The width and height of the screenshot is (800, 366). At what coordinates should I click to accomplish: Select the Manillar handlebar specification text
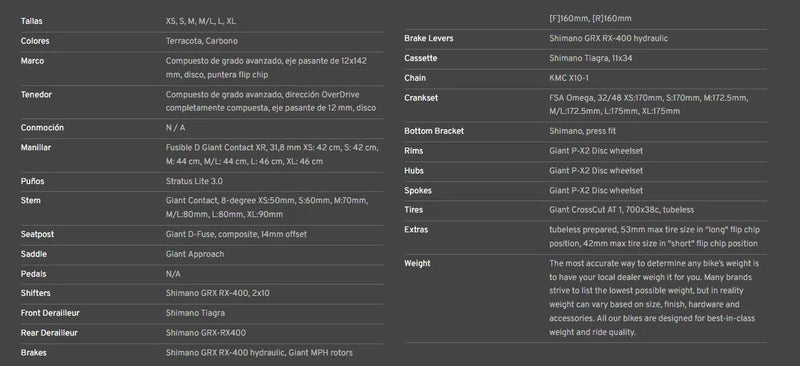[x=272, y=155]
